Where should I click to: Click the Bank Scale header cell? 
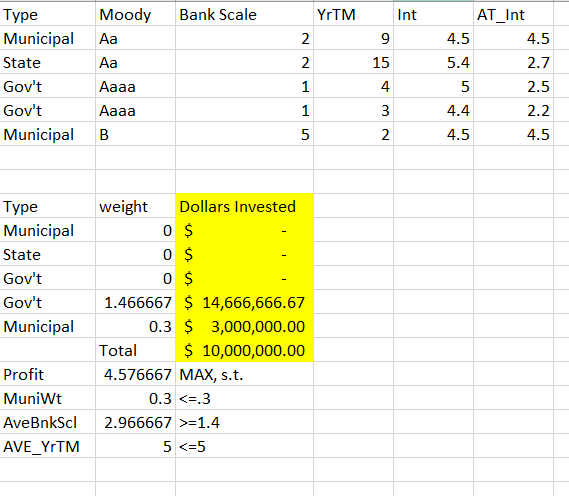[x=244, y=15]
